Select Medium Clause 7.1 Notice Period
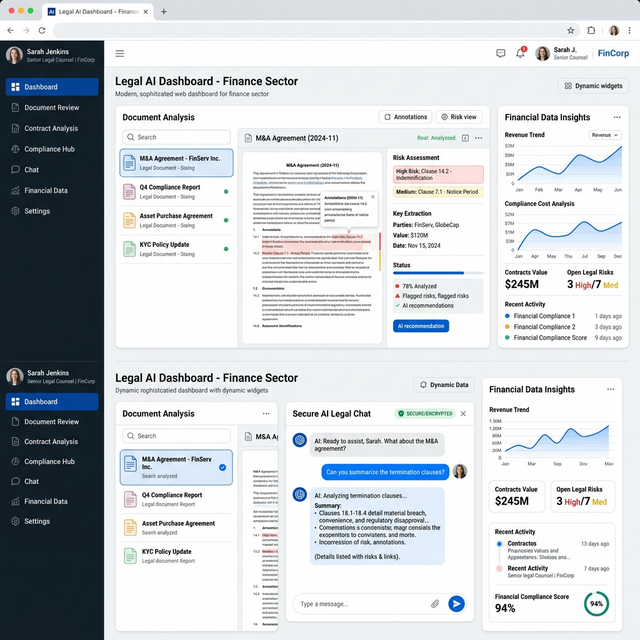The image size is (640, 640). [438, 192]
